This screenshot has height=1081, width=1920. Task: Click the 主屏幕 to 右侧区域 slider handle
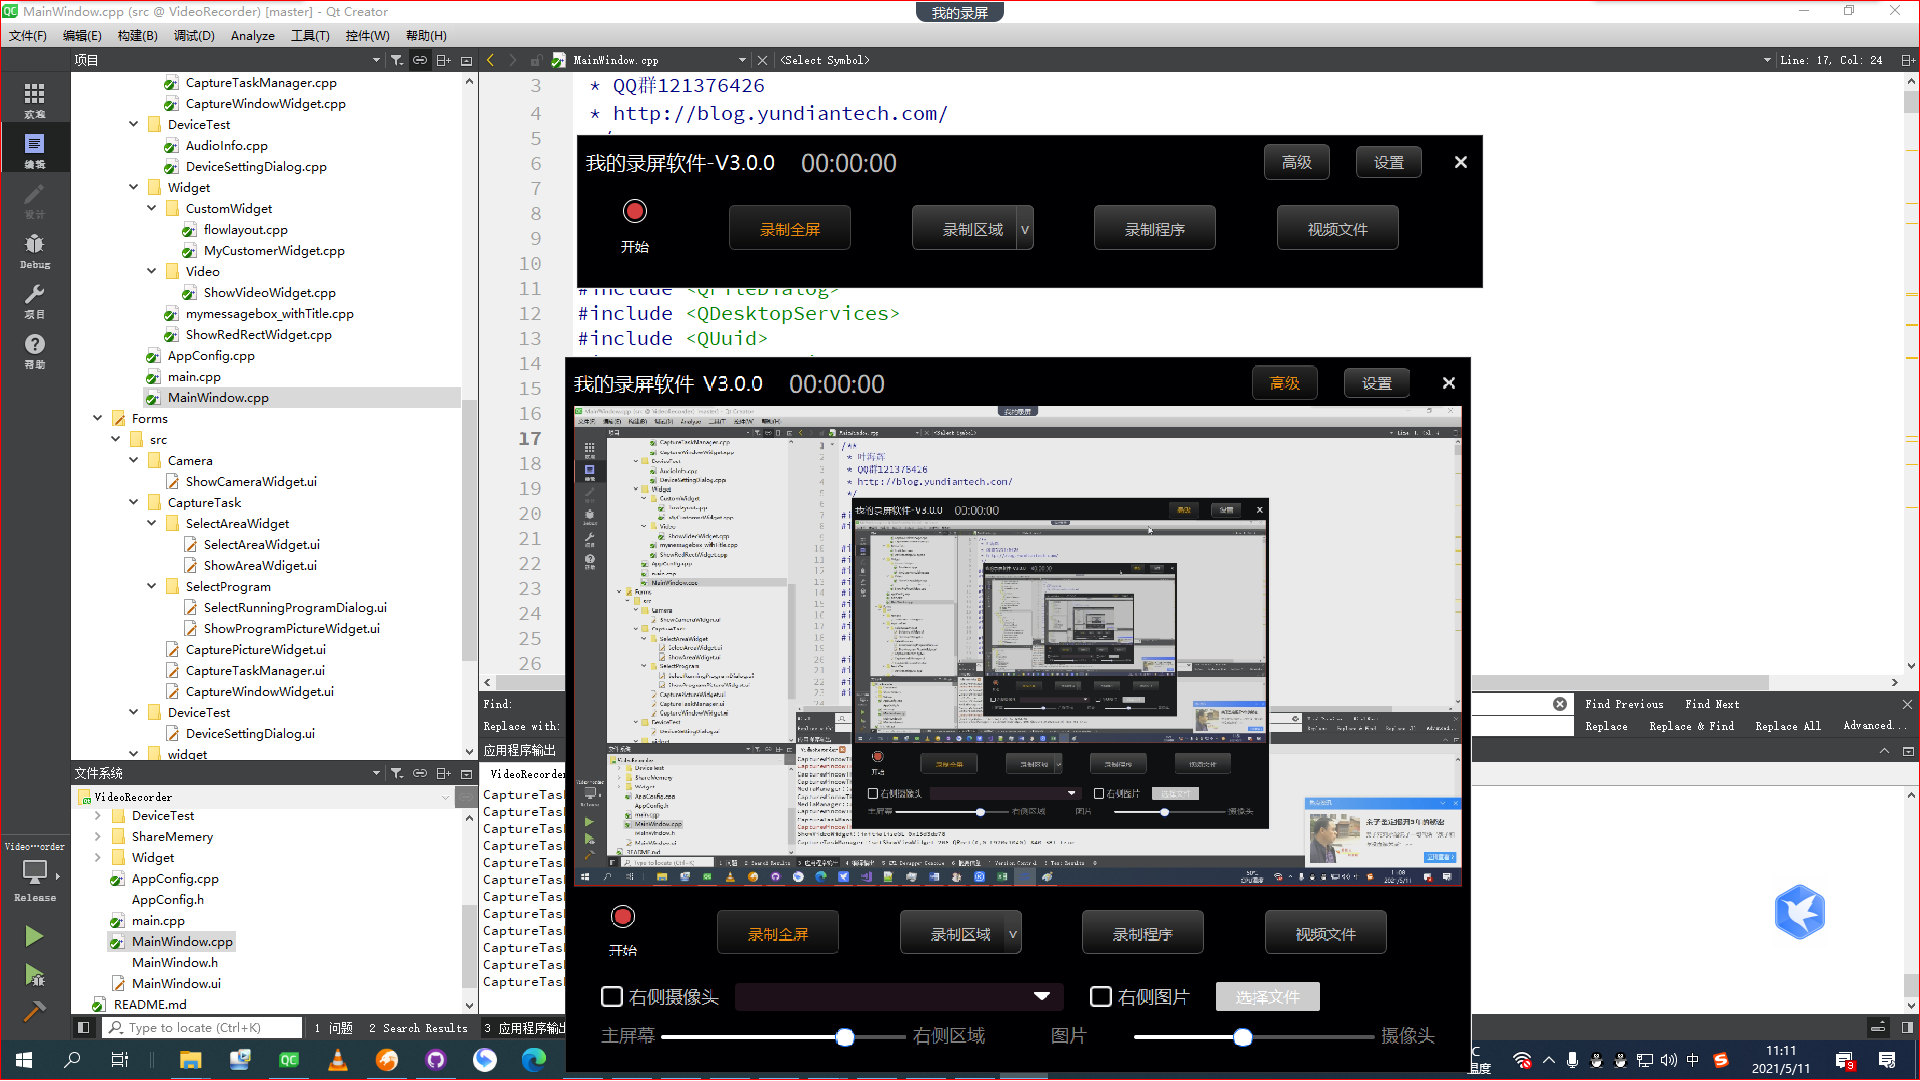(845, 1037)
